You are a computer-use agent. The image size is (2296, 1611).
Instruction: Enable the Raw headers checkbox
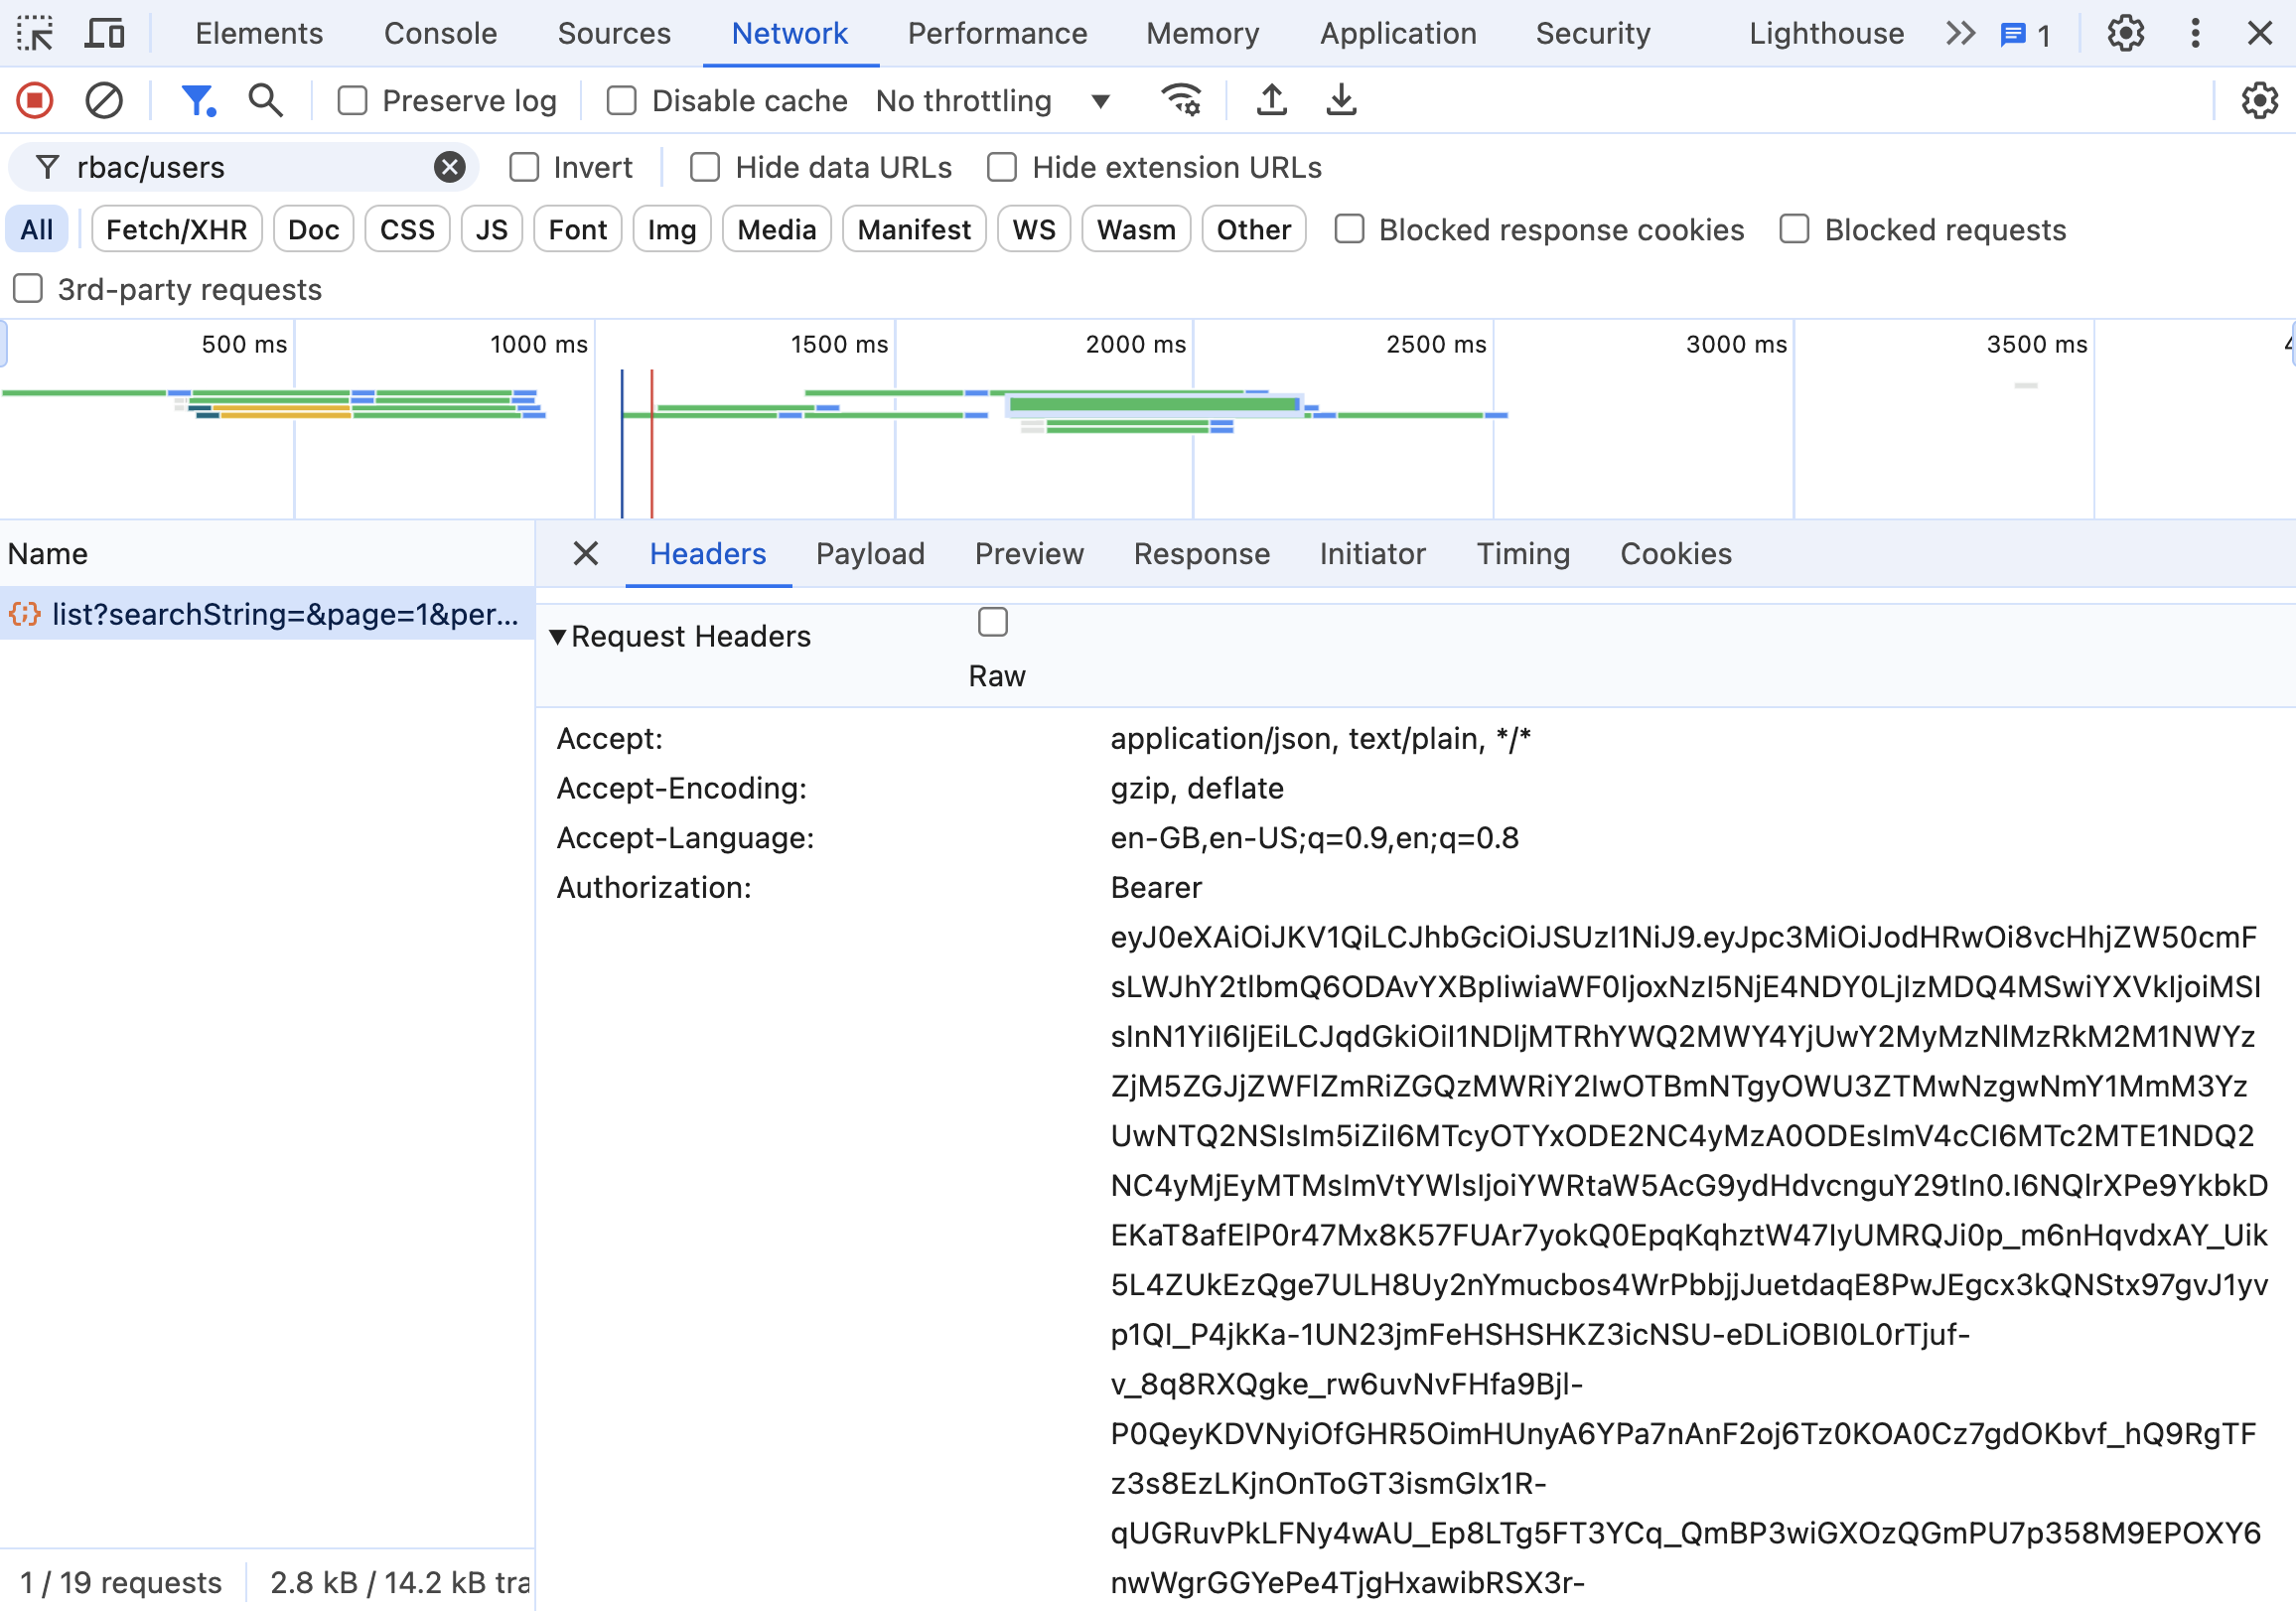[992, 622]
